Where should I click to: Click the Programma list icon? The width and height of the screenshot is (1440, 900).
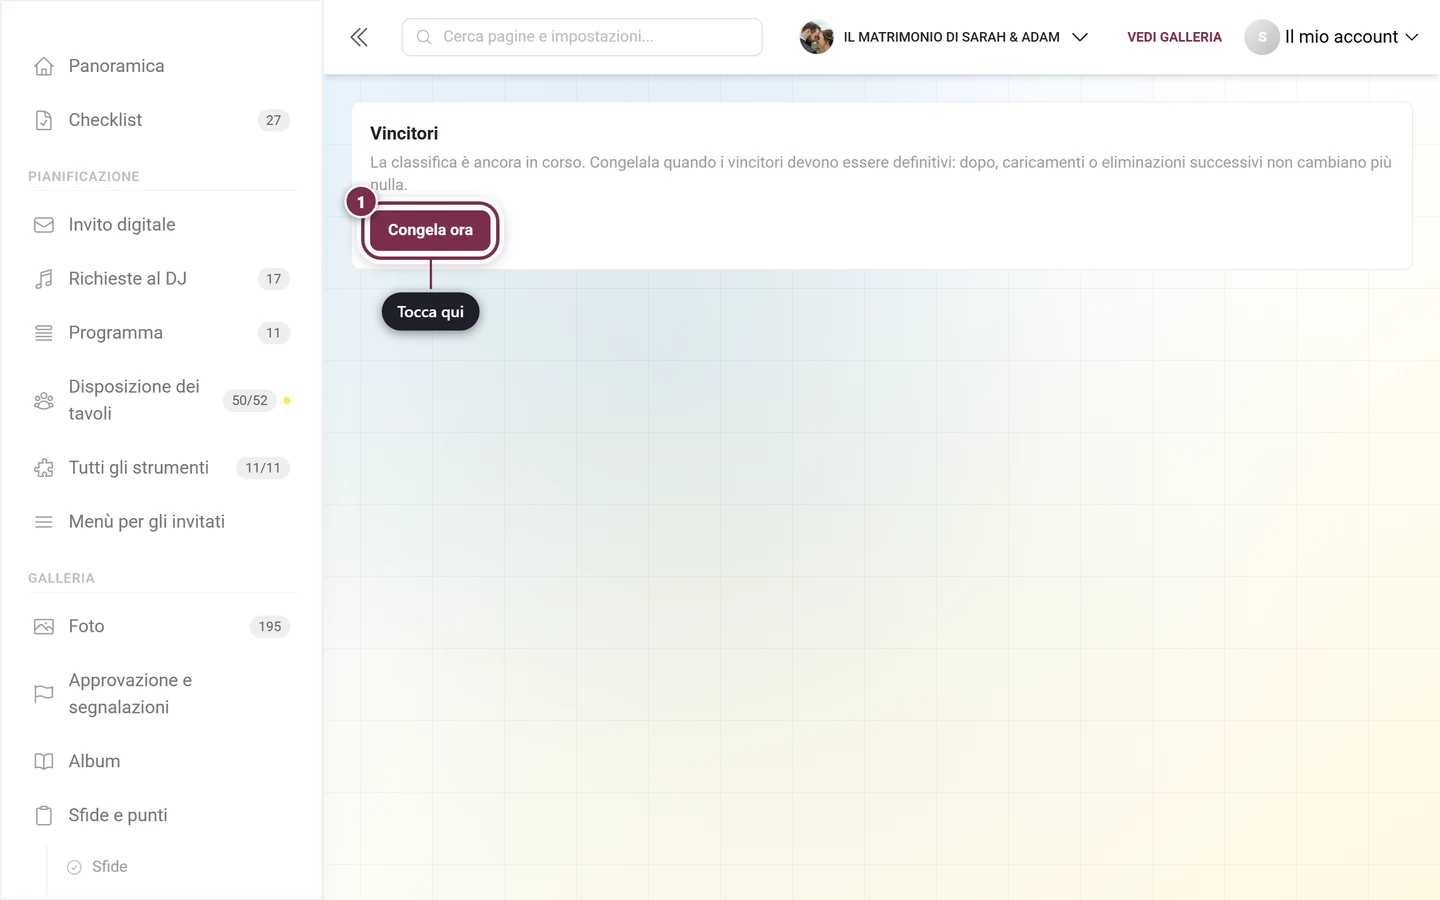(44, 333)
